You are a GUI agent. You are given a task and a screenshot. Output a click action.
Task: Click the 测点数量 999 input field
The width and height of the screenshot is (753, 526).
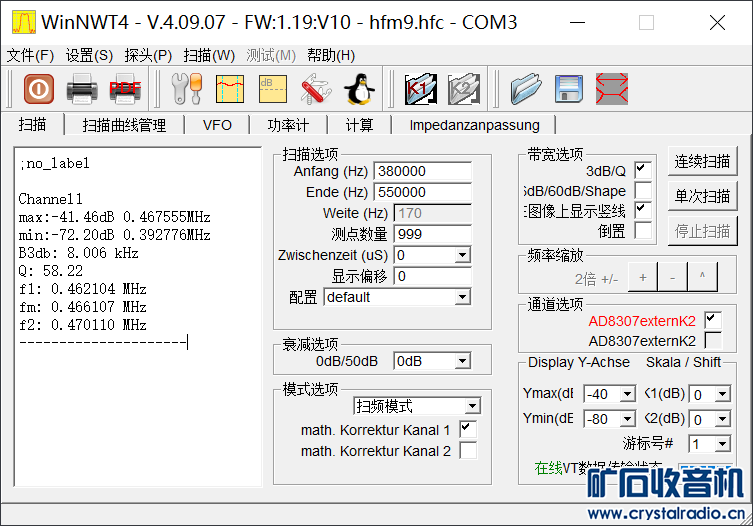coord(433,234)
